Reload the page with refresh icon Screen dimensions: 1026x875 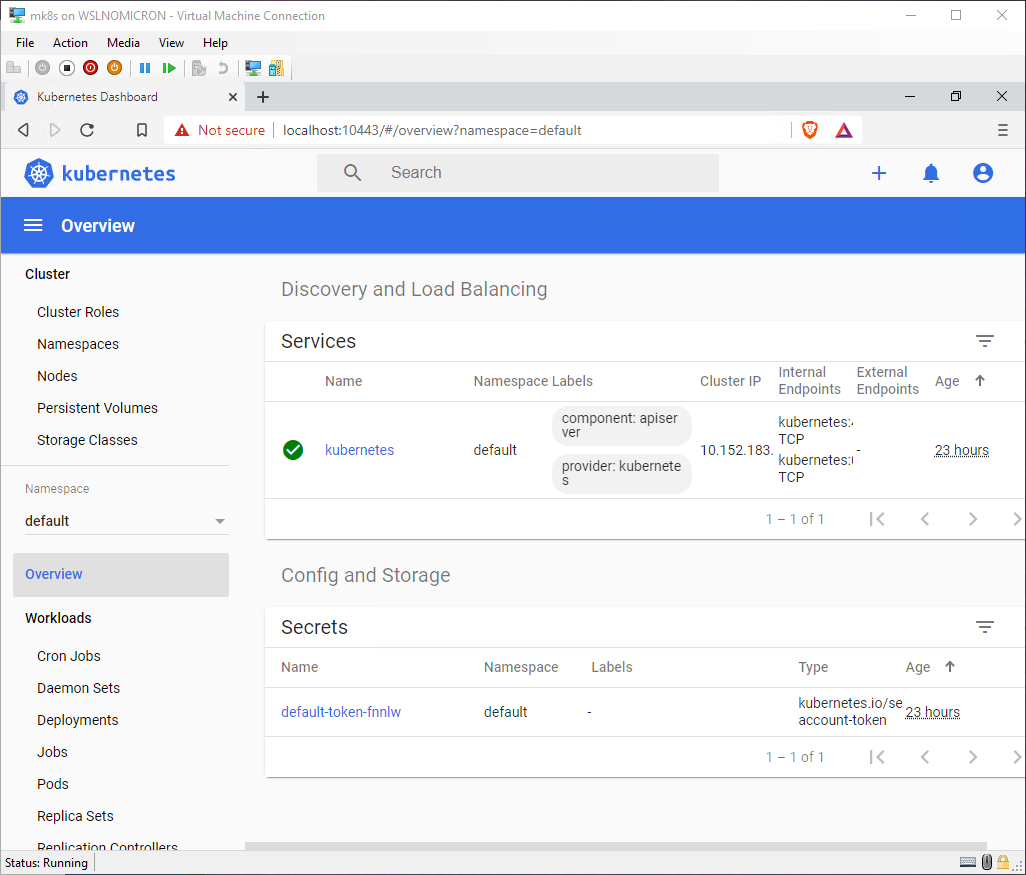87,130
